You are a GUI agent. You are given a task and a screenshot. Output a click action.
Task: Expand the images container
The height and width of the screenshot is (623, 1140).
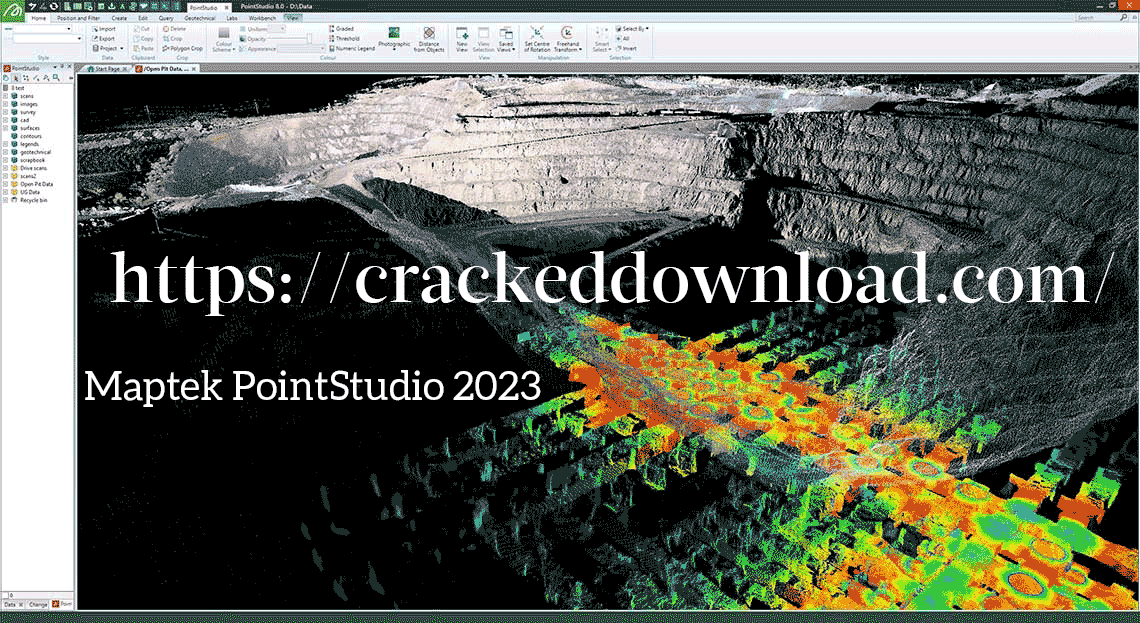(x=6, y=104)
